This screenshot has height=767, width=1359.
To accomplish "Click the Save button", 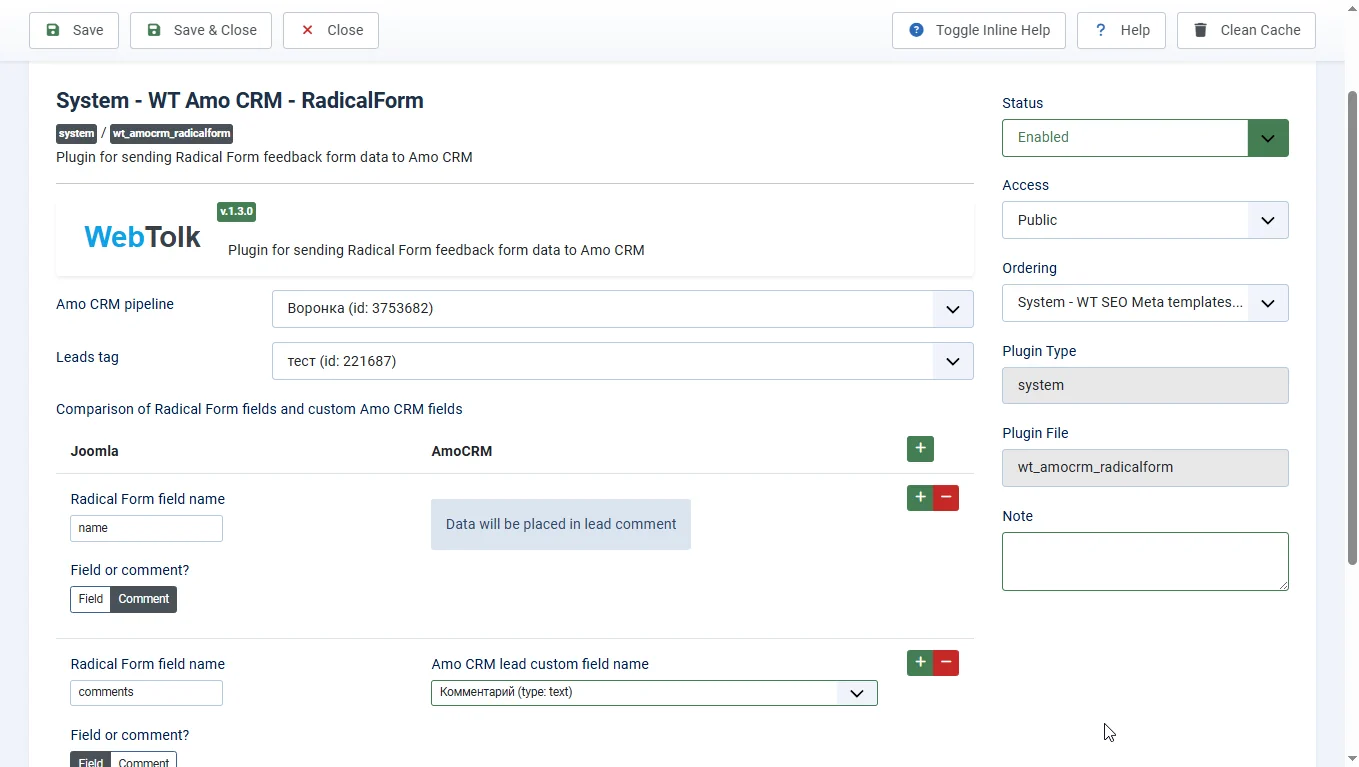I will (74, 30).
